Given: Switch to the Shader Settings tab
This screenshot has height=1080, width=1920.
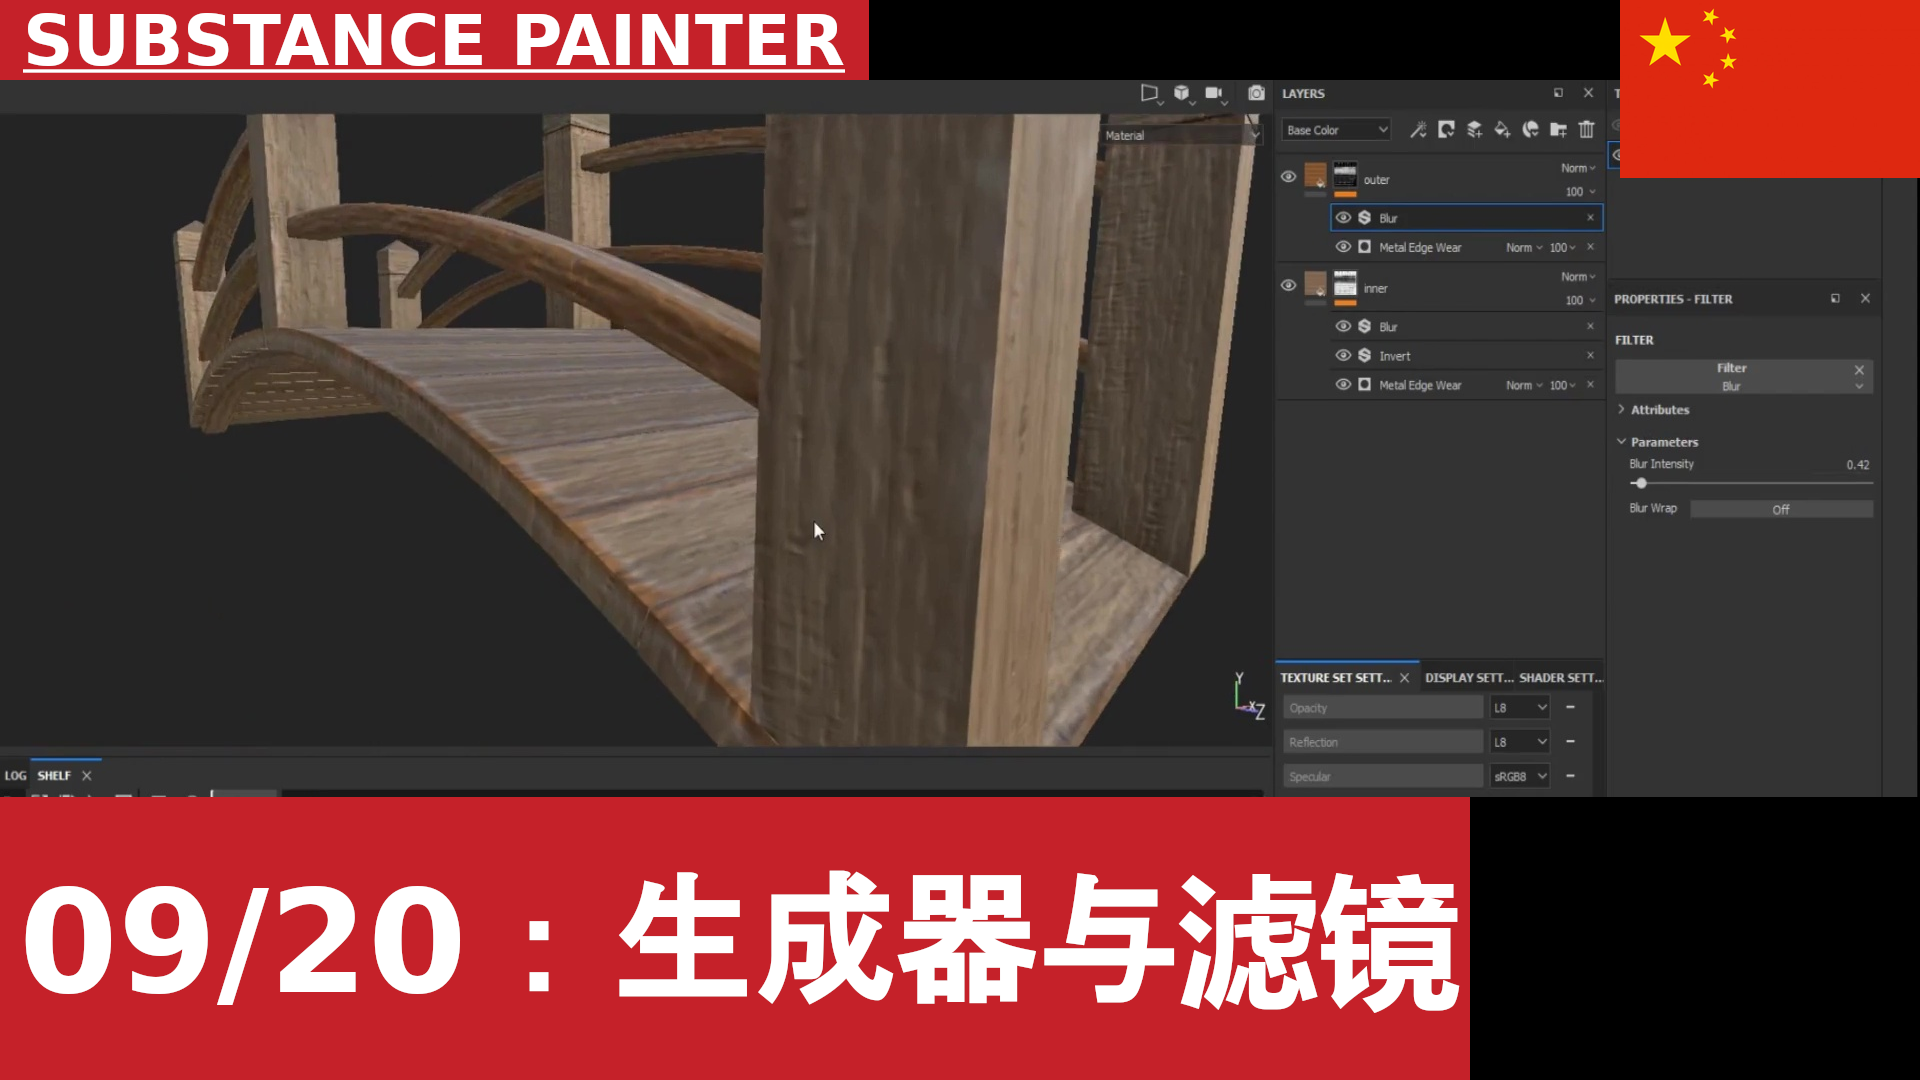Looking at the screenshot, I should click(1561, 678).
